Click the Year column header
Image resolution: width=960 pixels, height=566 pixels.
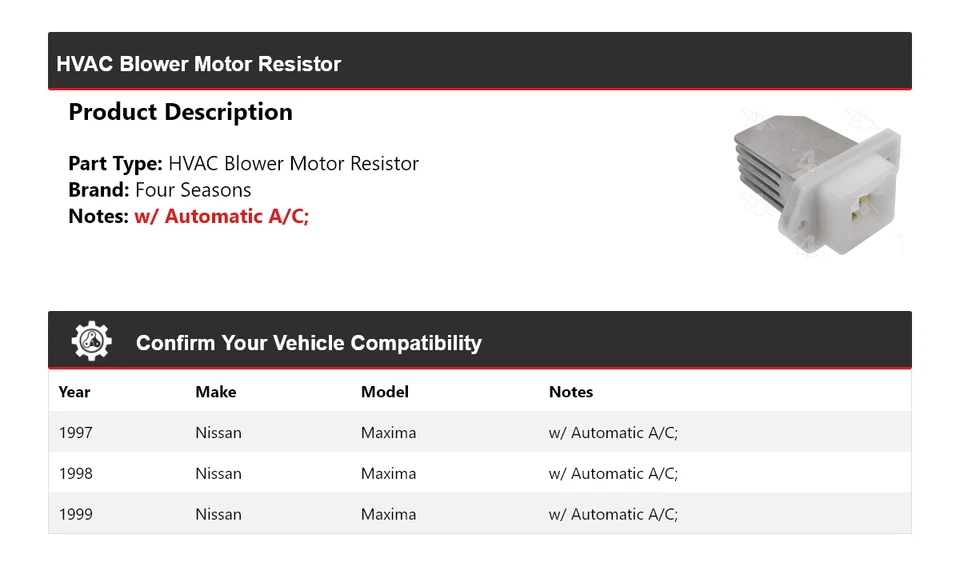74,392
